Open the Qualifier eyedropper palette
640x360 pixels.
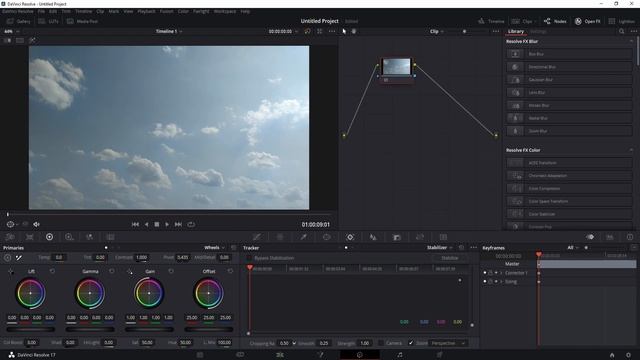304,237
